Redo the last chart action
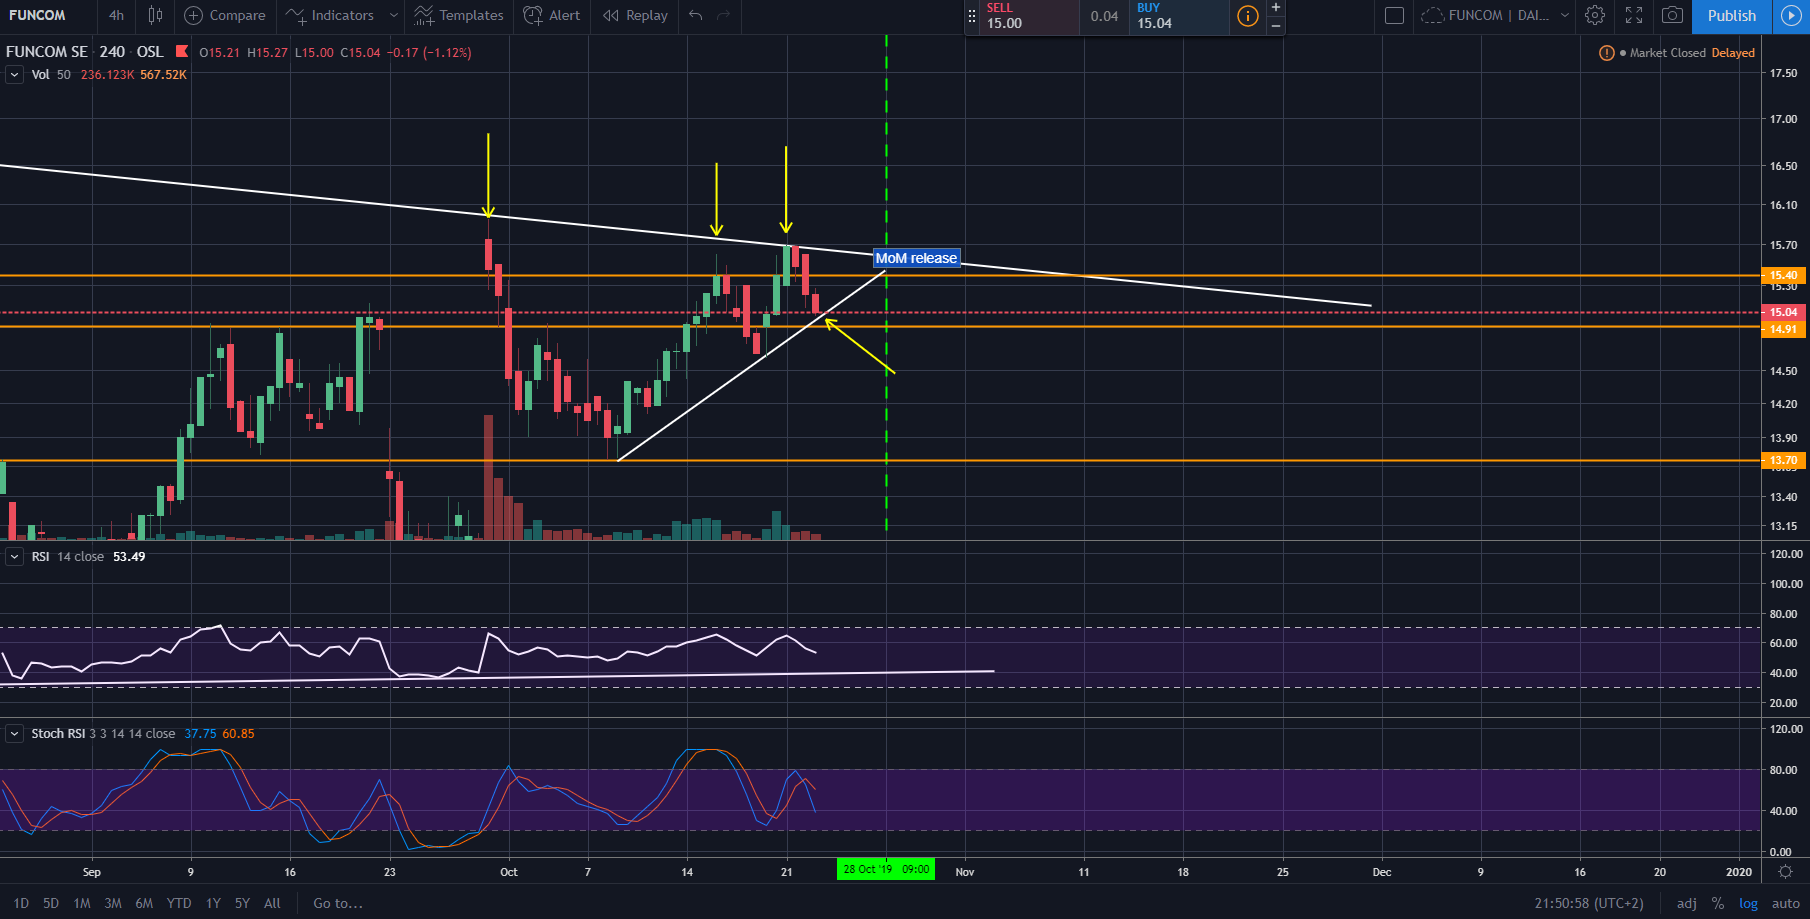The height and width of the screenshot is (919, 1810). point(724,15)
